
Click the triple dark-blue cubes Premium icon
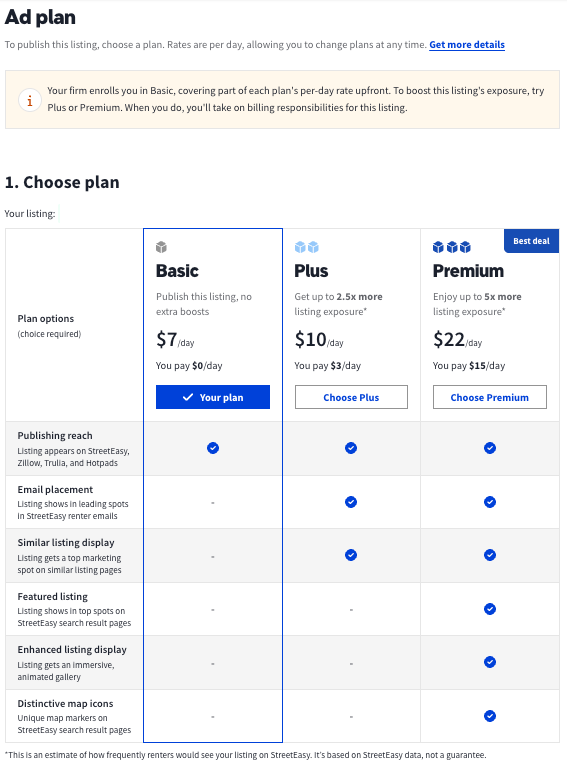[452, 247]
